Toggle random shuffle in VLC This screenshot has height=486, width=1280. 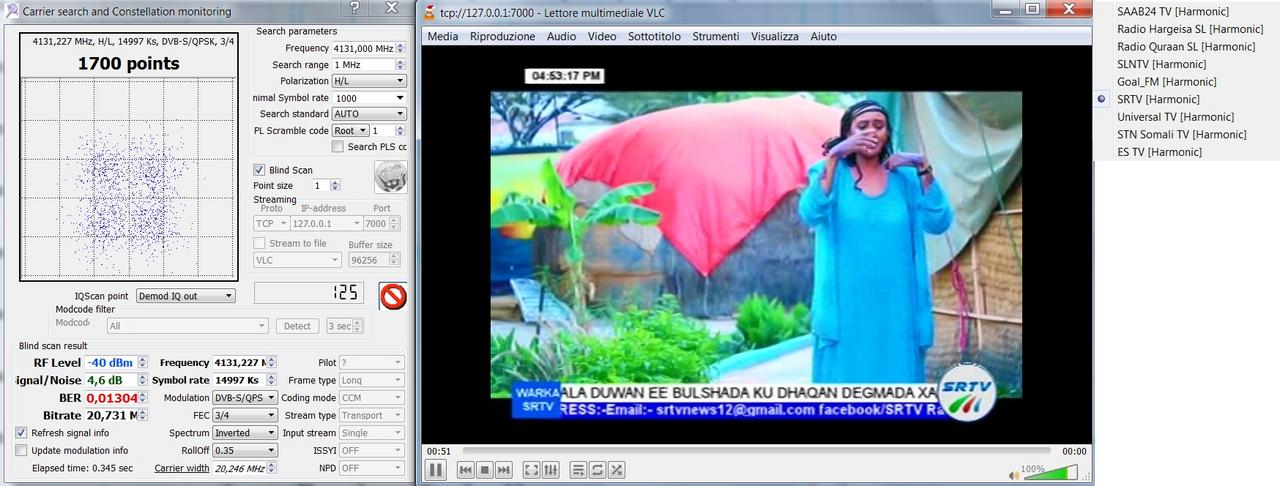[x=616, y=470]
